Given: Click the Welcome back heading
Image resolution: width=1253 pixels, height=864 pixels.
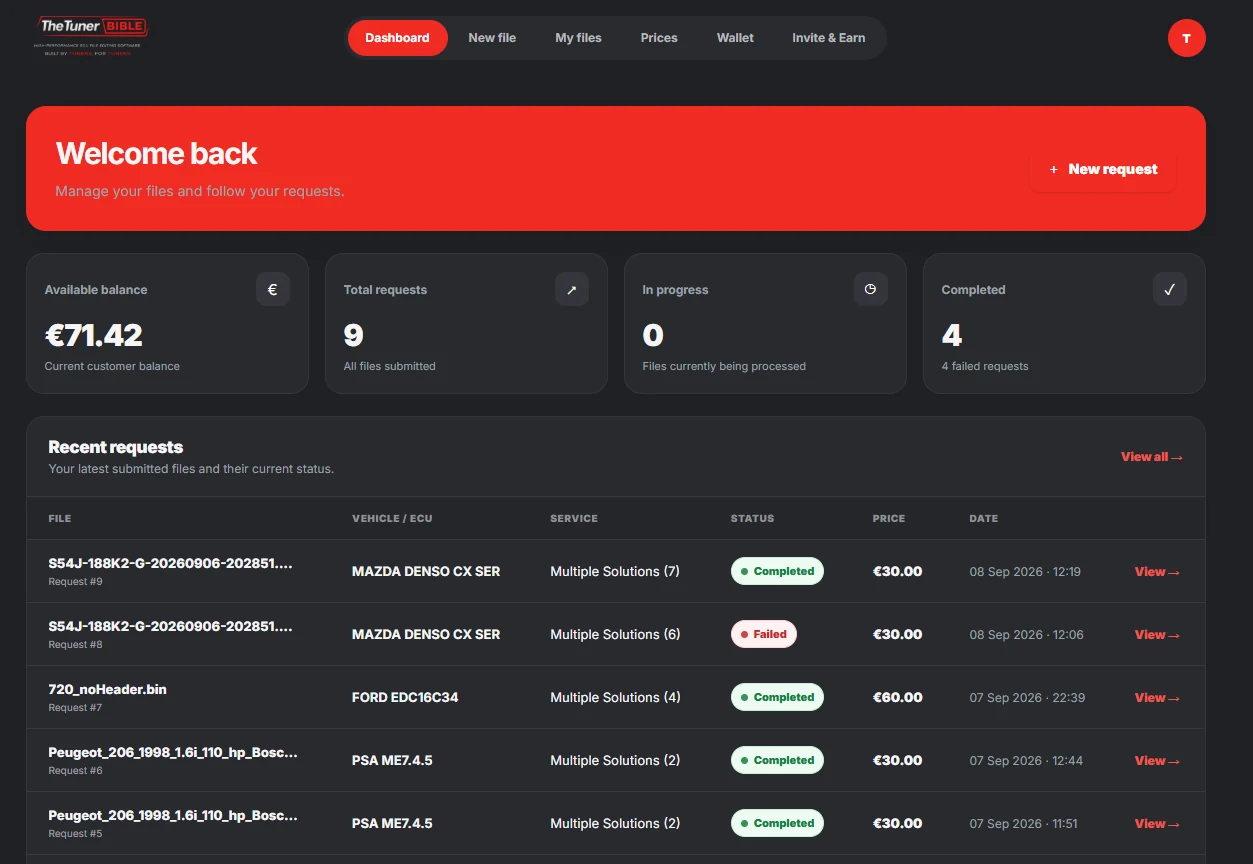Looking at the screenshot, I should pyautogui.click(x=157, y=154).
